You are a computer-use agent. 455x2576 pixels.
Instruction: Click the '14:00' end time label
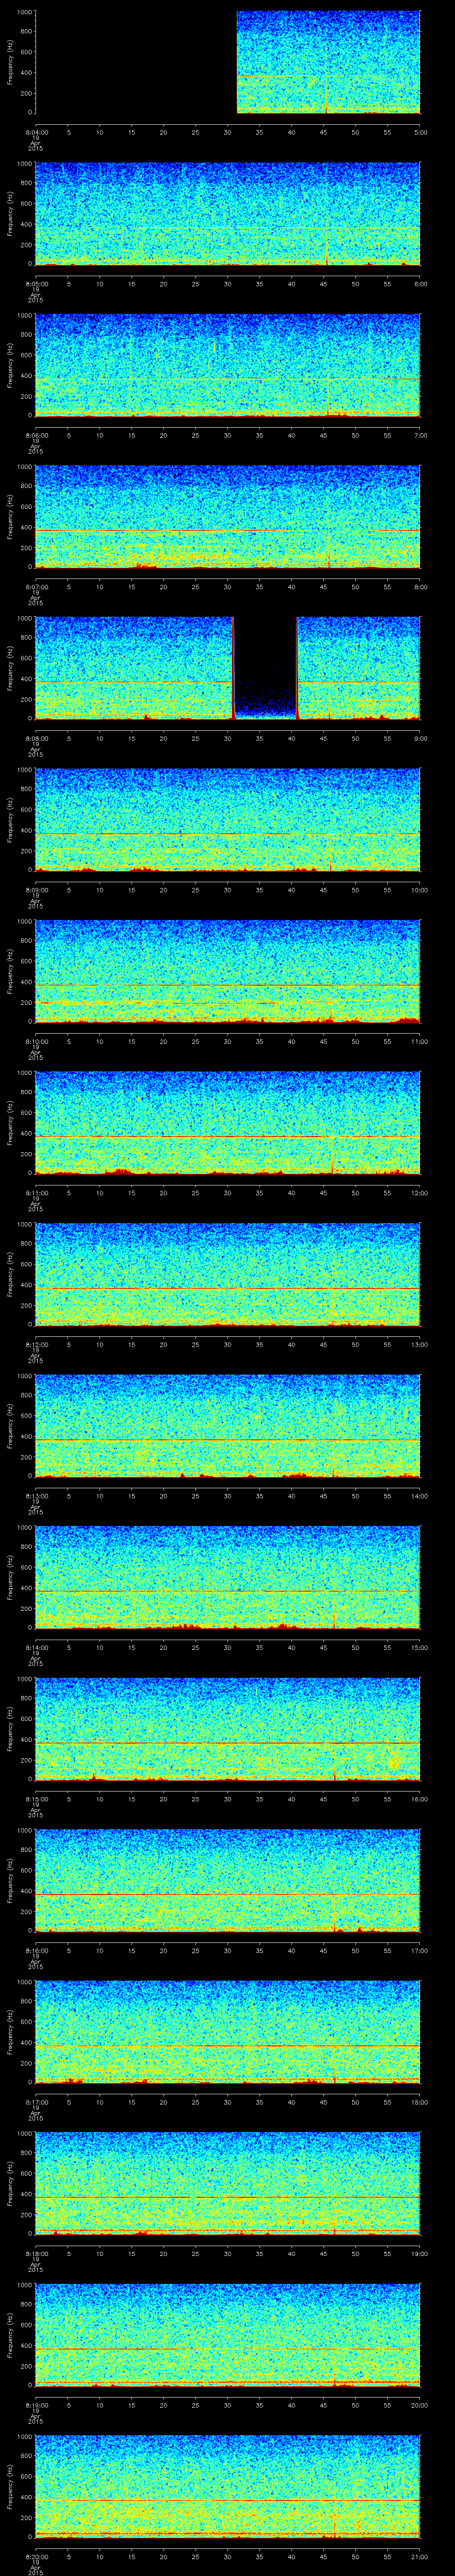click(x=419, y=1496)
